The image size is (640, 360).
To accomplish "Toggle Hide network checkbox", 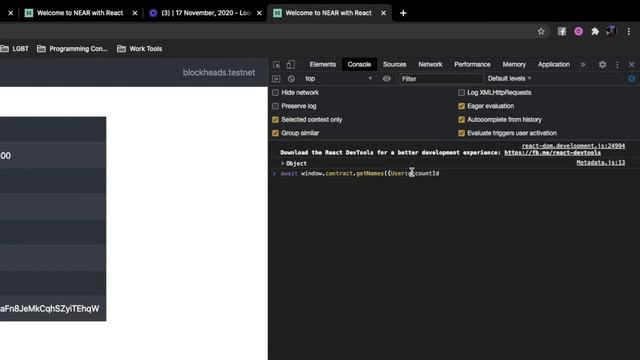I will 276,93.
